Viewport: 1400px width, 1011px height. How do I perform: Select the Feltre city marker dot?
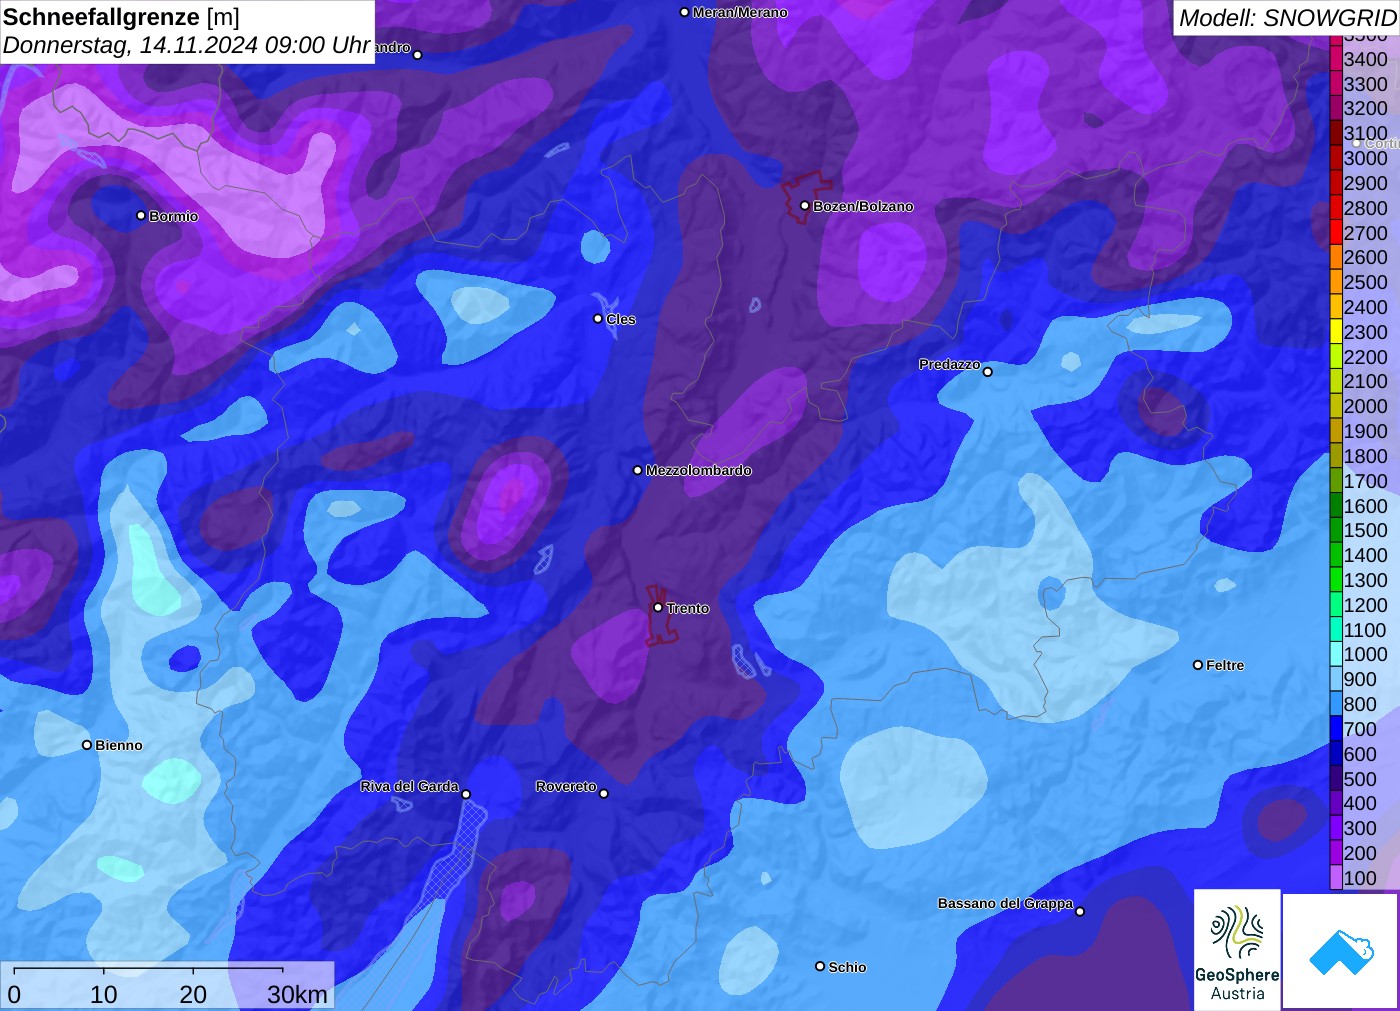pyautogui.click(x=1198, y=665)
